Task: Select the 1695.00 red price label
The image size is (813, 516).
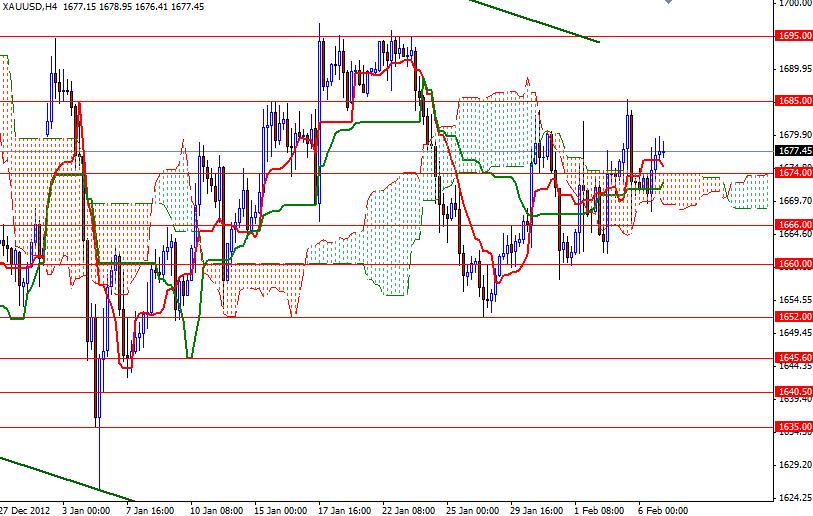Action: point(792,36)
